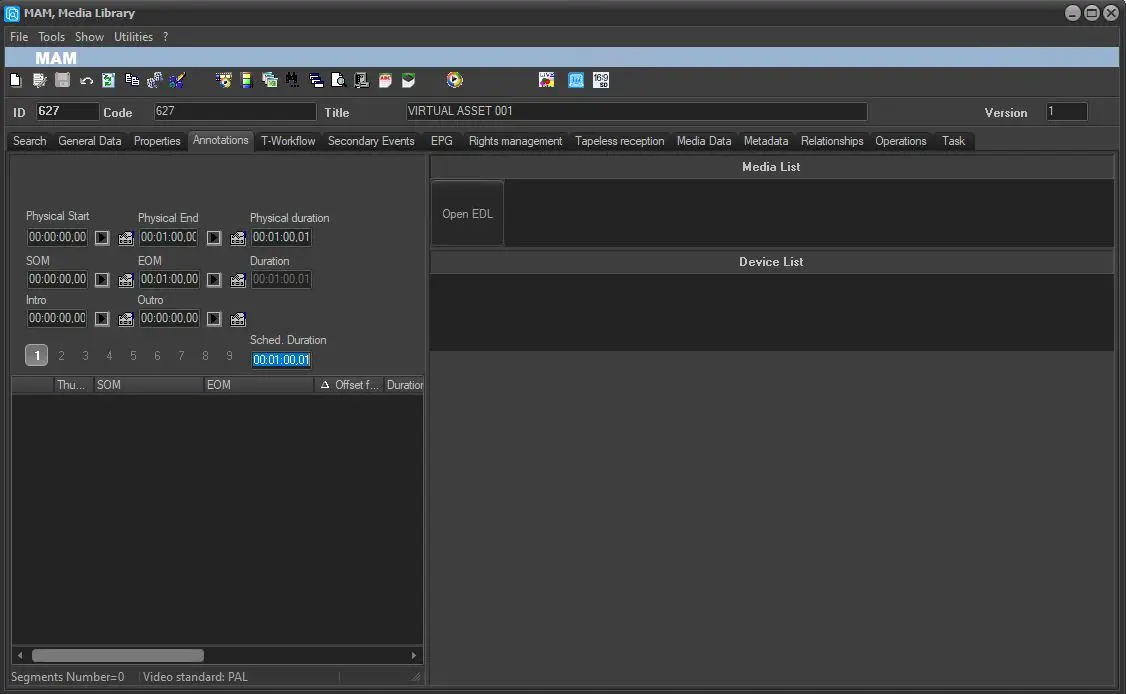Click the Undo arrow toolbar icon
The height and width of the screenshot is (694, 1126).
click(x=86, y=80)
